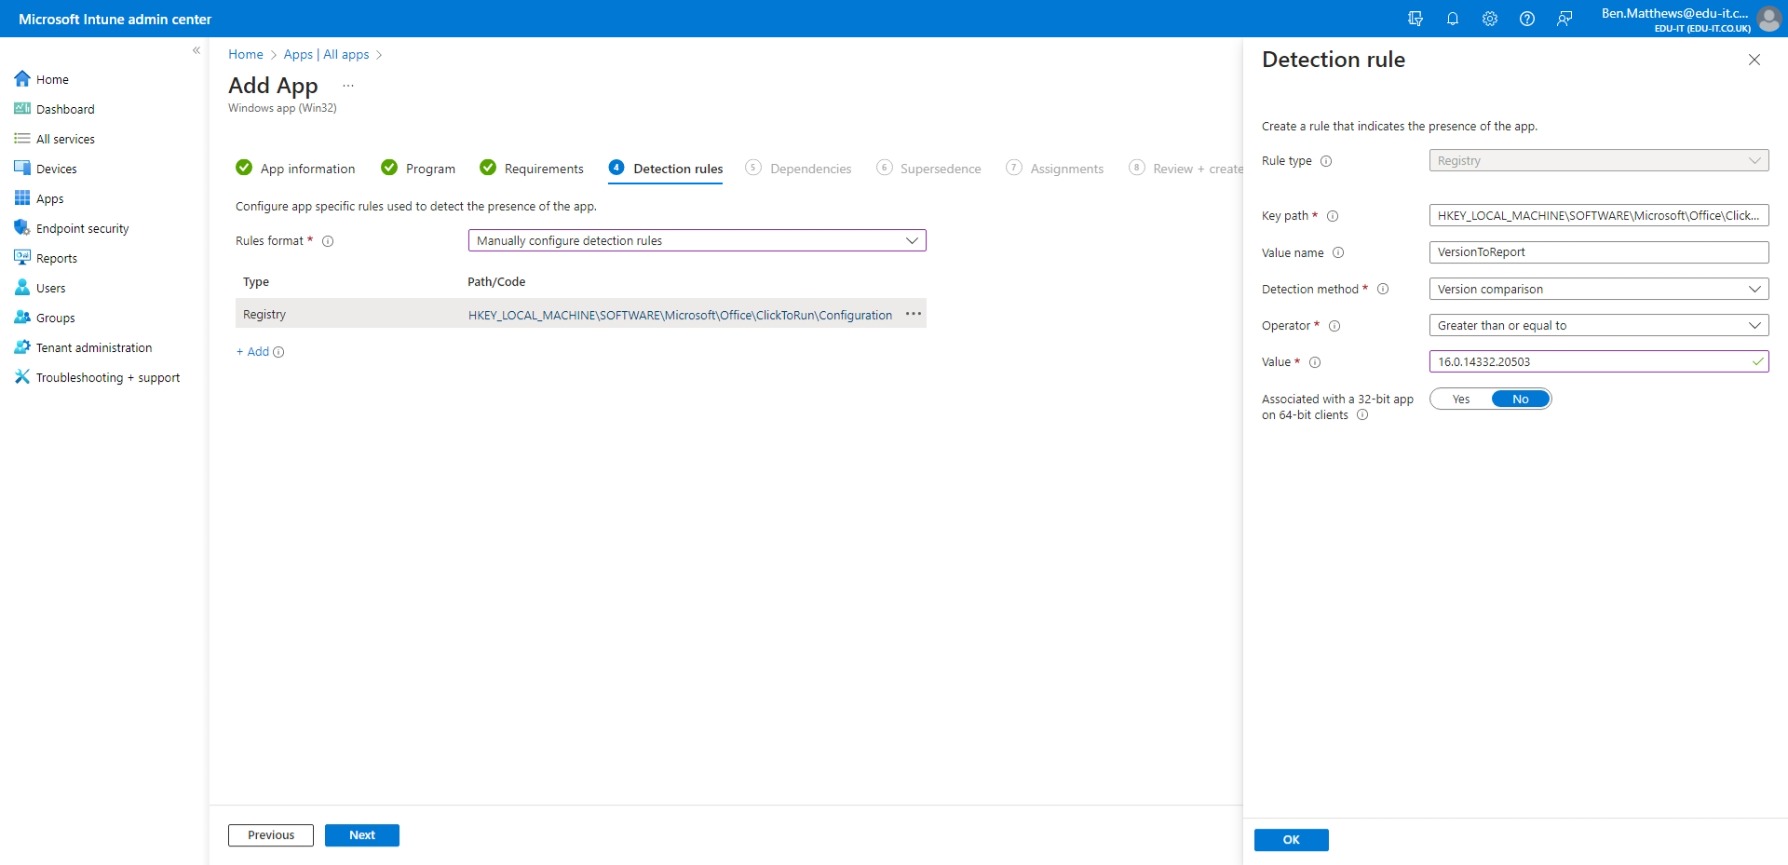Image resolution: width=1788 pixels, height=865 pixels.
Task: Open notifications bell in header
Action: pyautogui.click(x=1453, y=19)
